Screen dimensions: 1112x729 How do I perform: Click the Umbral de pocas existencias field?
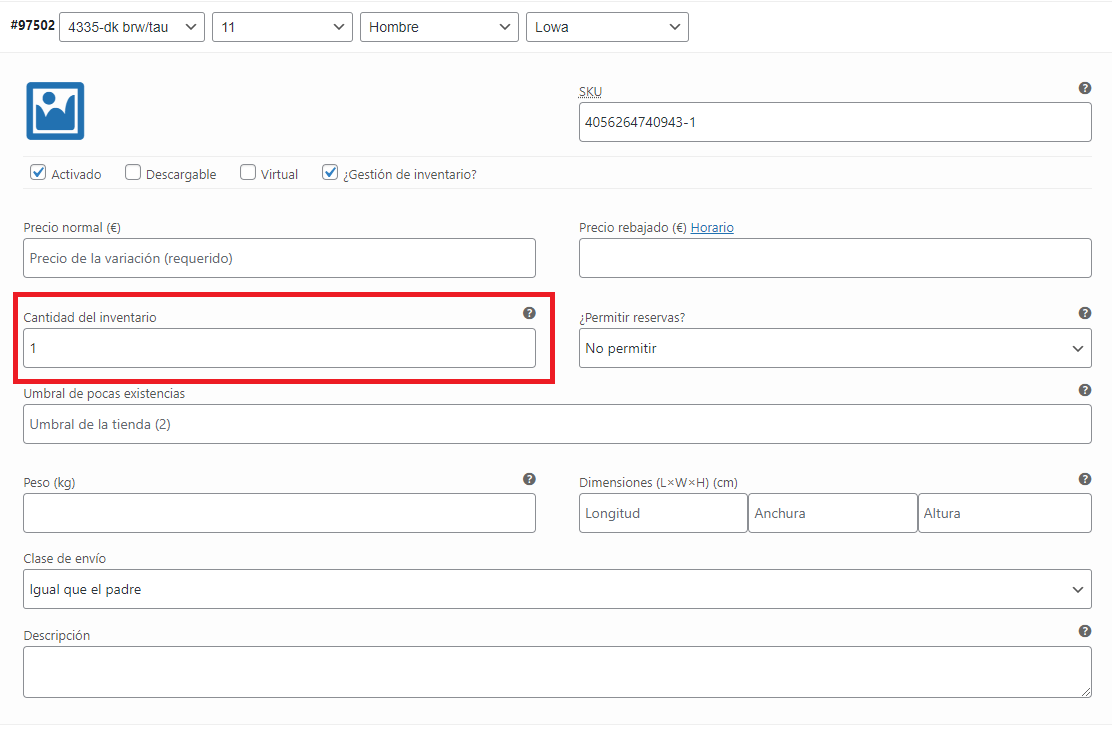tap(557, 424)
